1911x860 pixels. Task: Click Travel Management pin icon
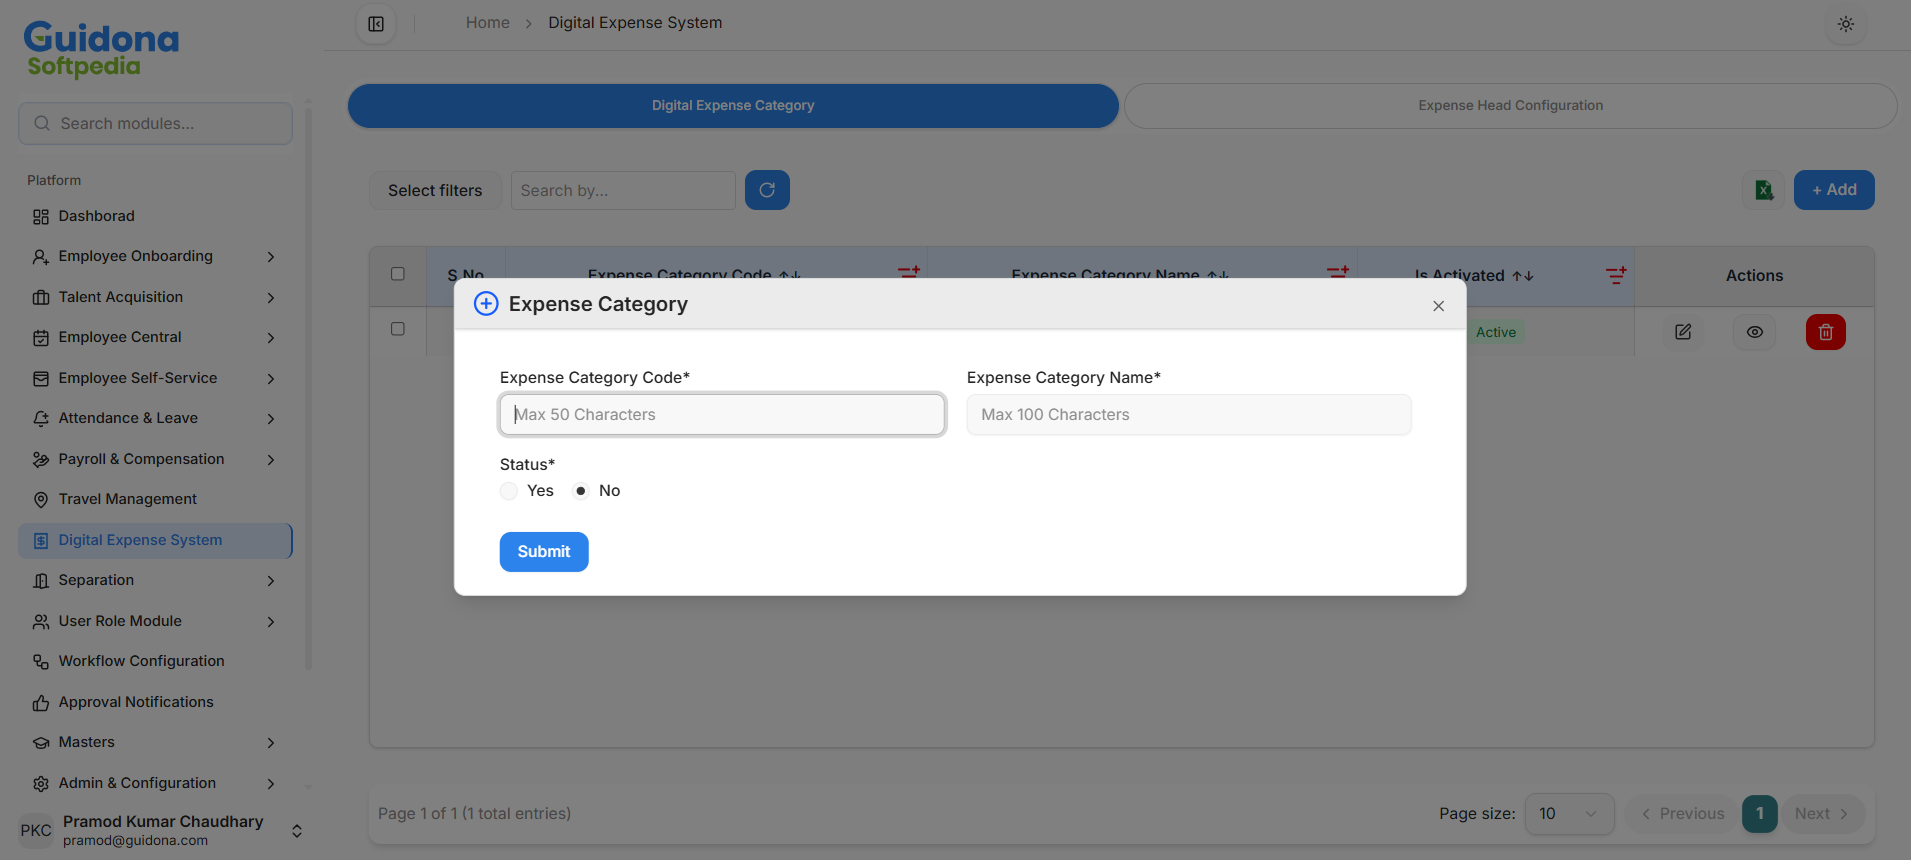click(x=41, y=500)
